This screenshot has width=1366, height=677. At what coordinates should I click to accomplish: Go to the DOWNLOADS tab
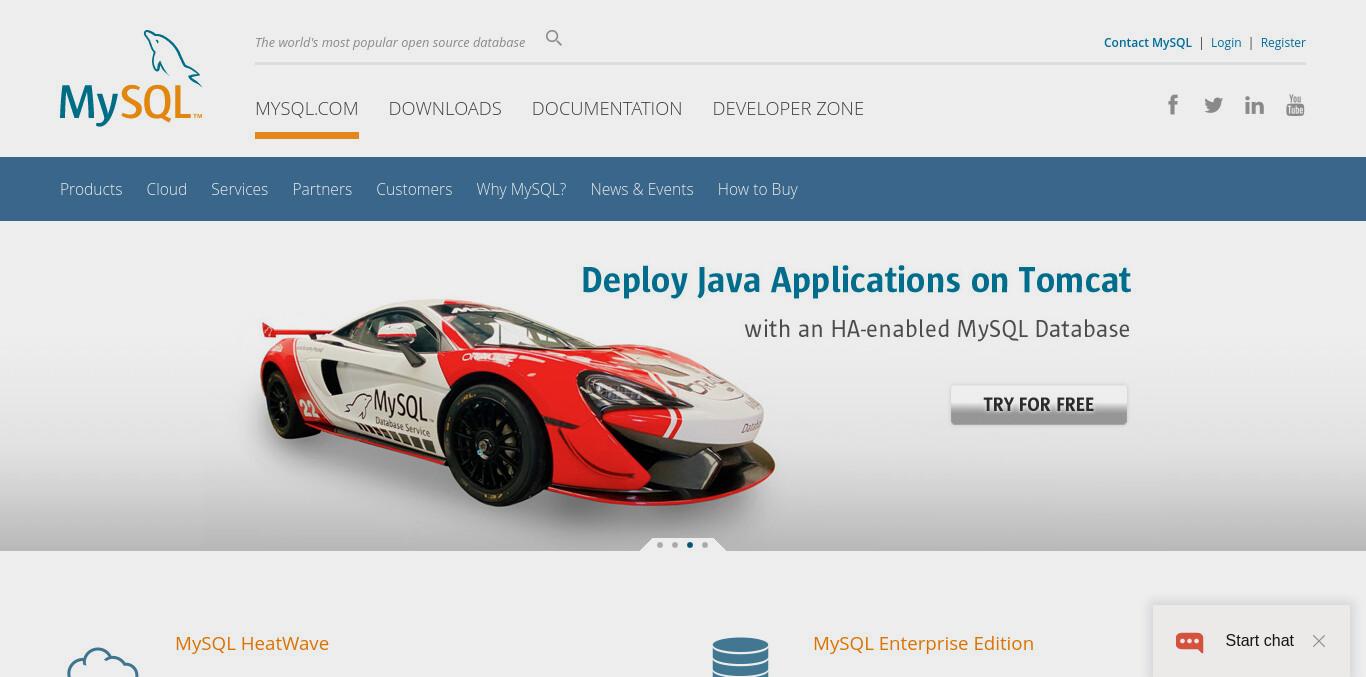(x=445, y=108)
